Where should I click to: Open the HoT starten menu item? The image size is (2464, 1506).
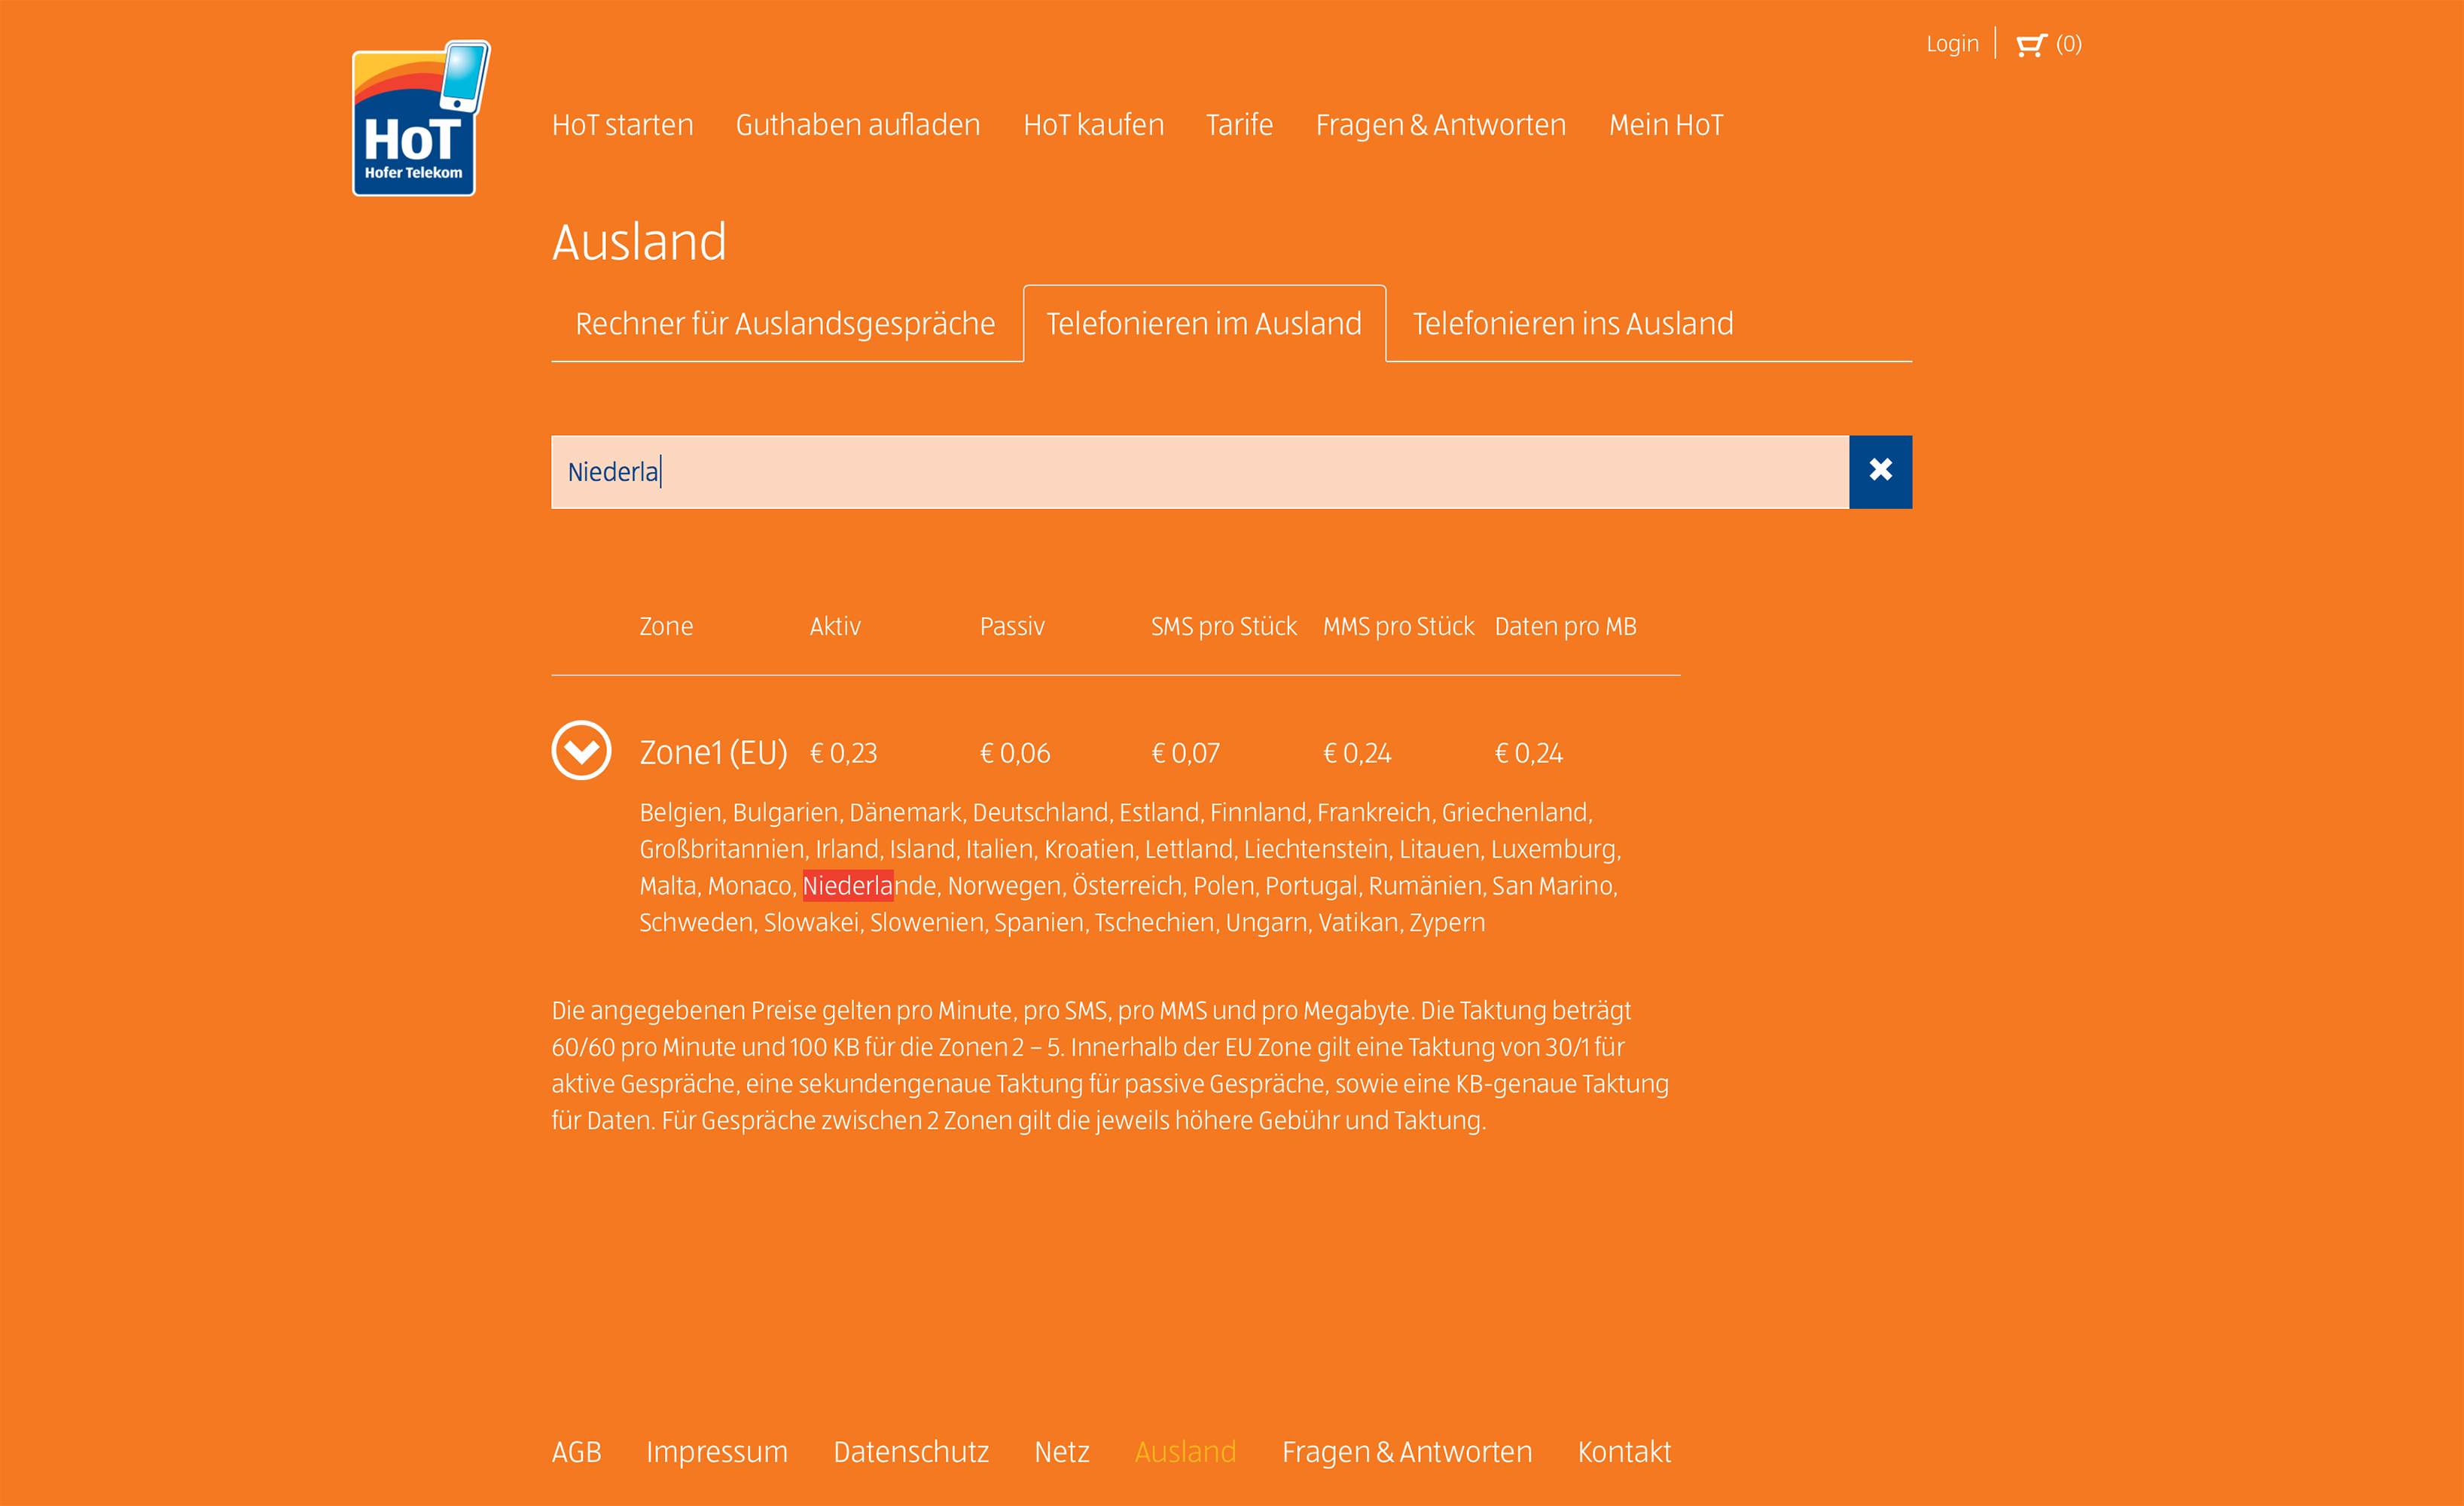coord(622,124)
